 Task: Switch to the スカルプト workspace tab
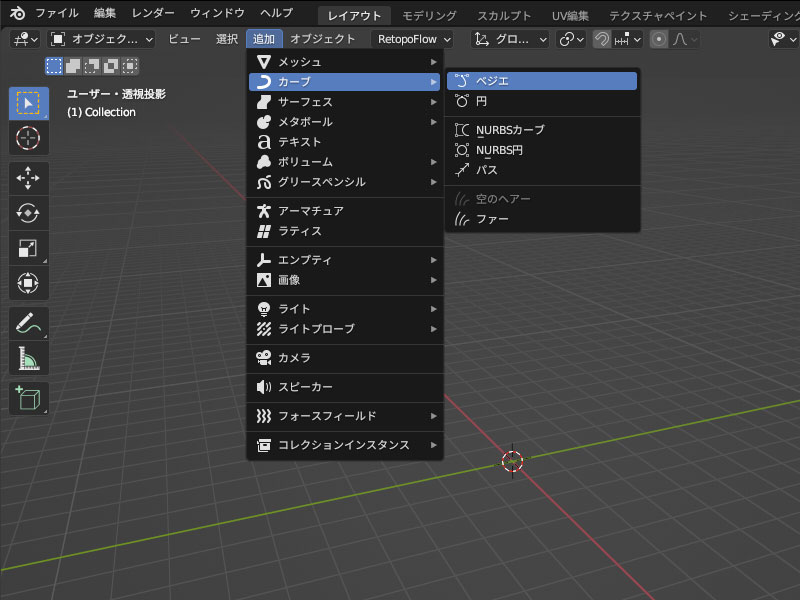(504, 16)
